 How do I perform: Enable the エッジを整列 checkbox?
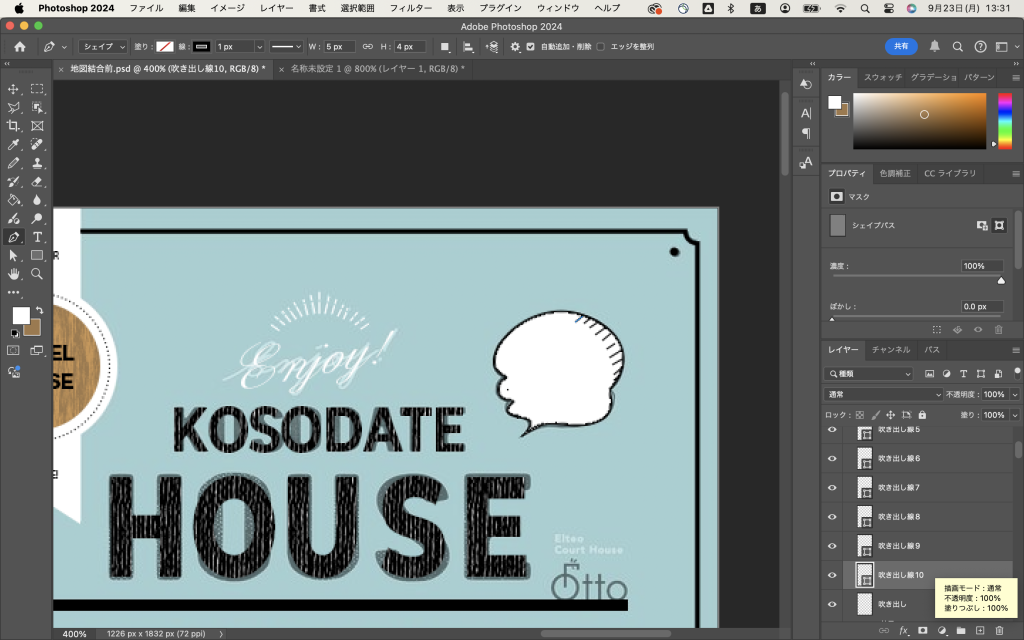coord(600,47)
